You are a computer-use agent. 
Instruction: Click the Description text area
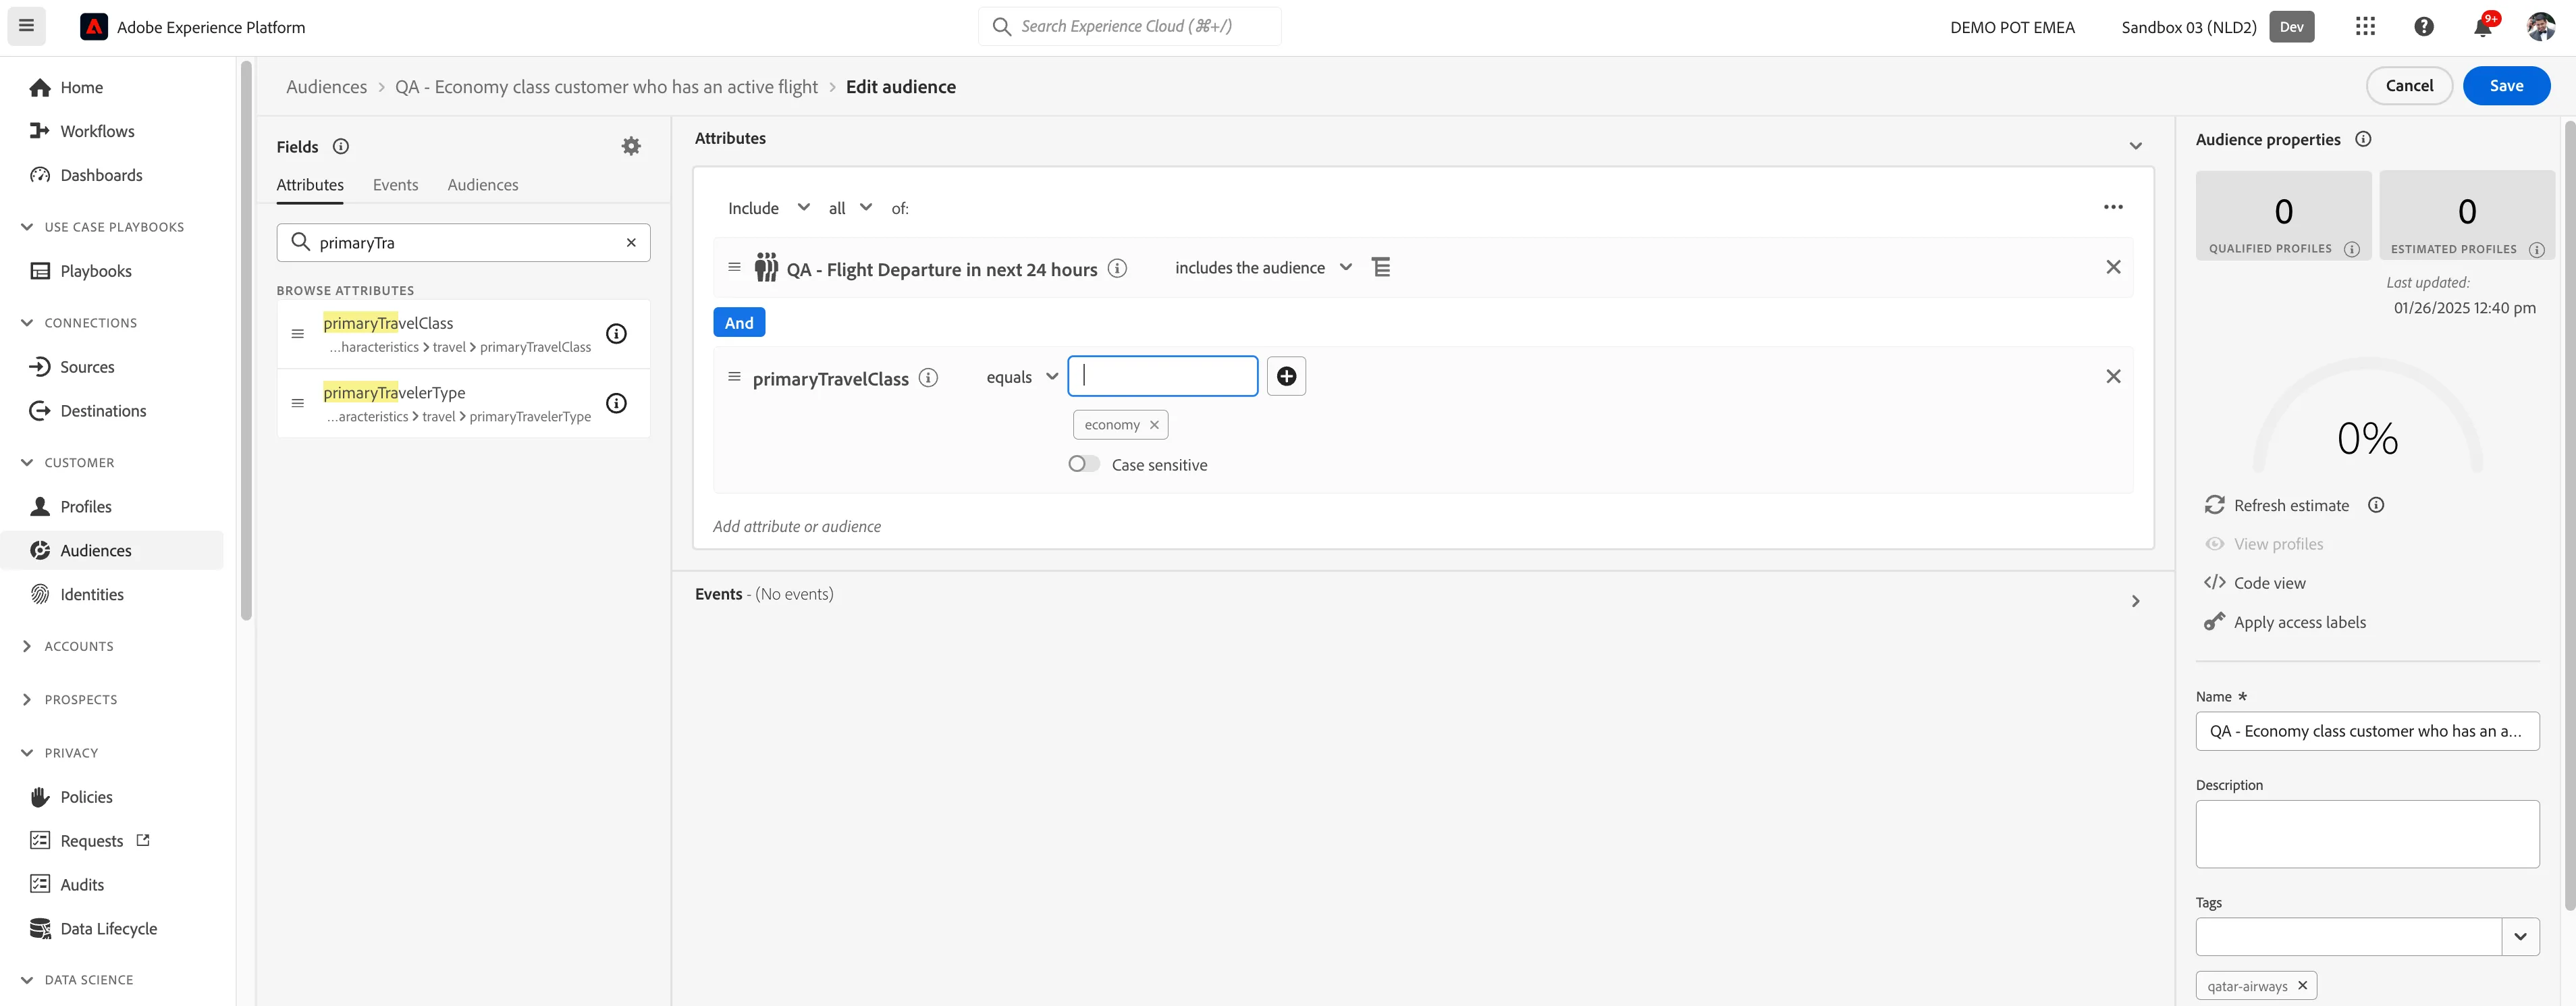point(2367,834)
